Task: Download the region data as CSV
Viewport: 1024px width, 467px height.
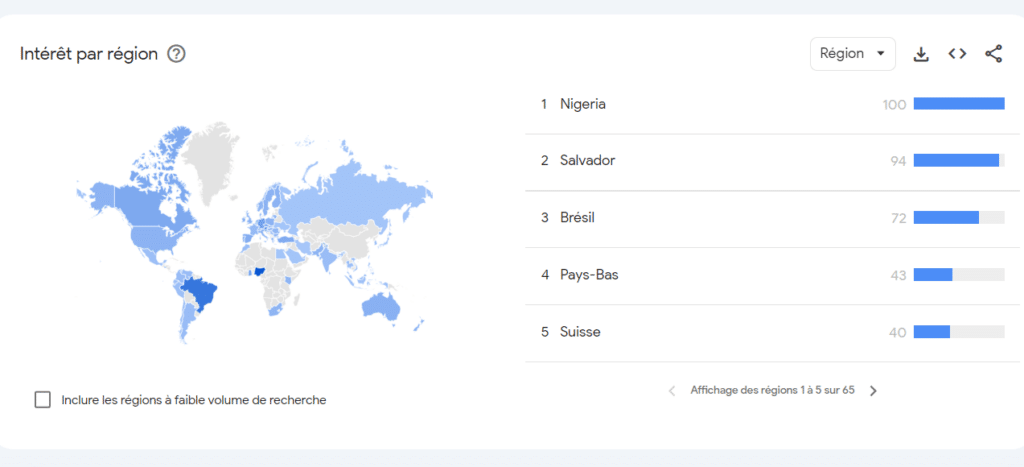Action: pos(921,54)
